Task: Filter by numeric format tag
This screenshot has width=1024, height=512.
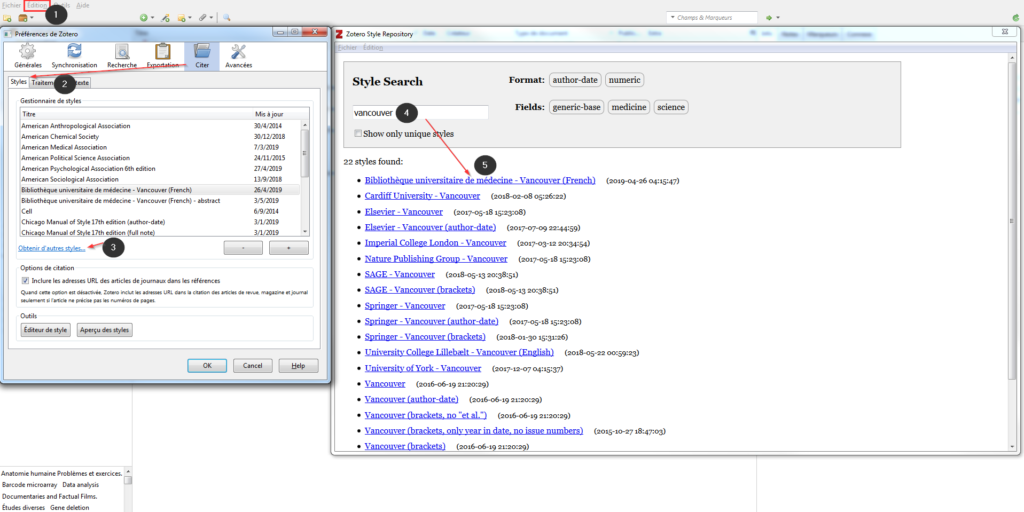Action: (624, 80)
